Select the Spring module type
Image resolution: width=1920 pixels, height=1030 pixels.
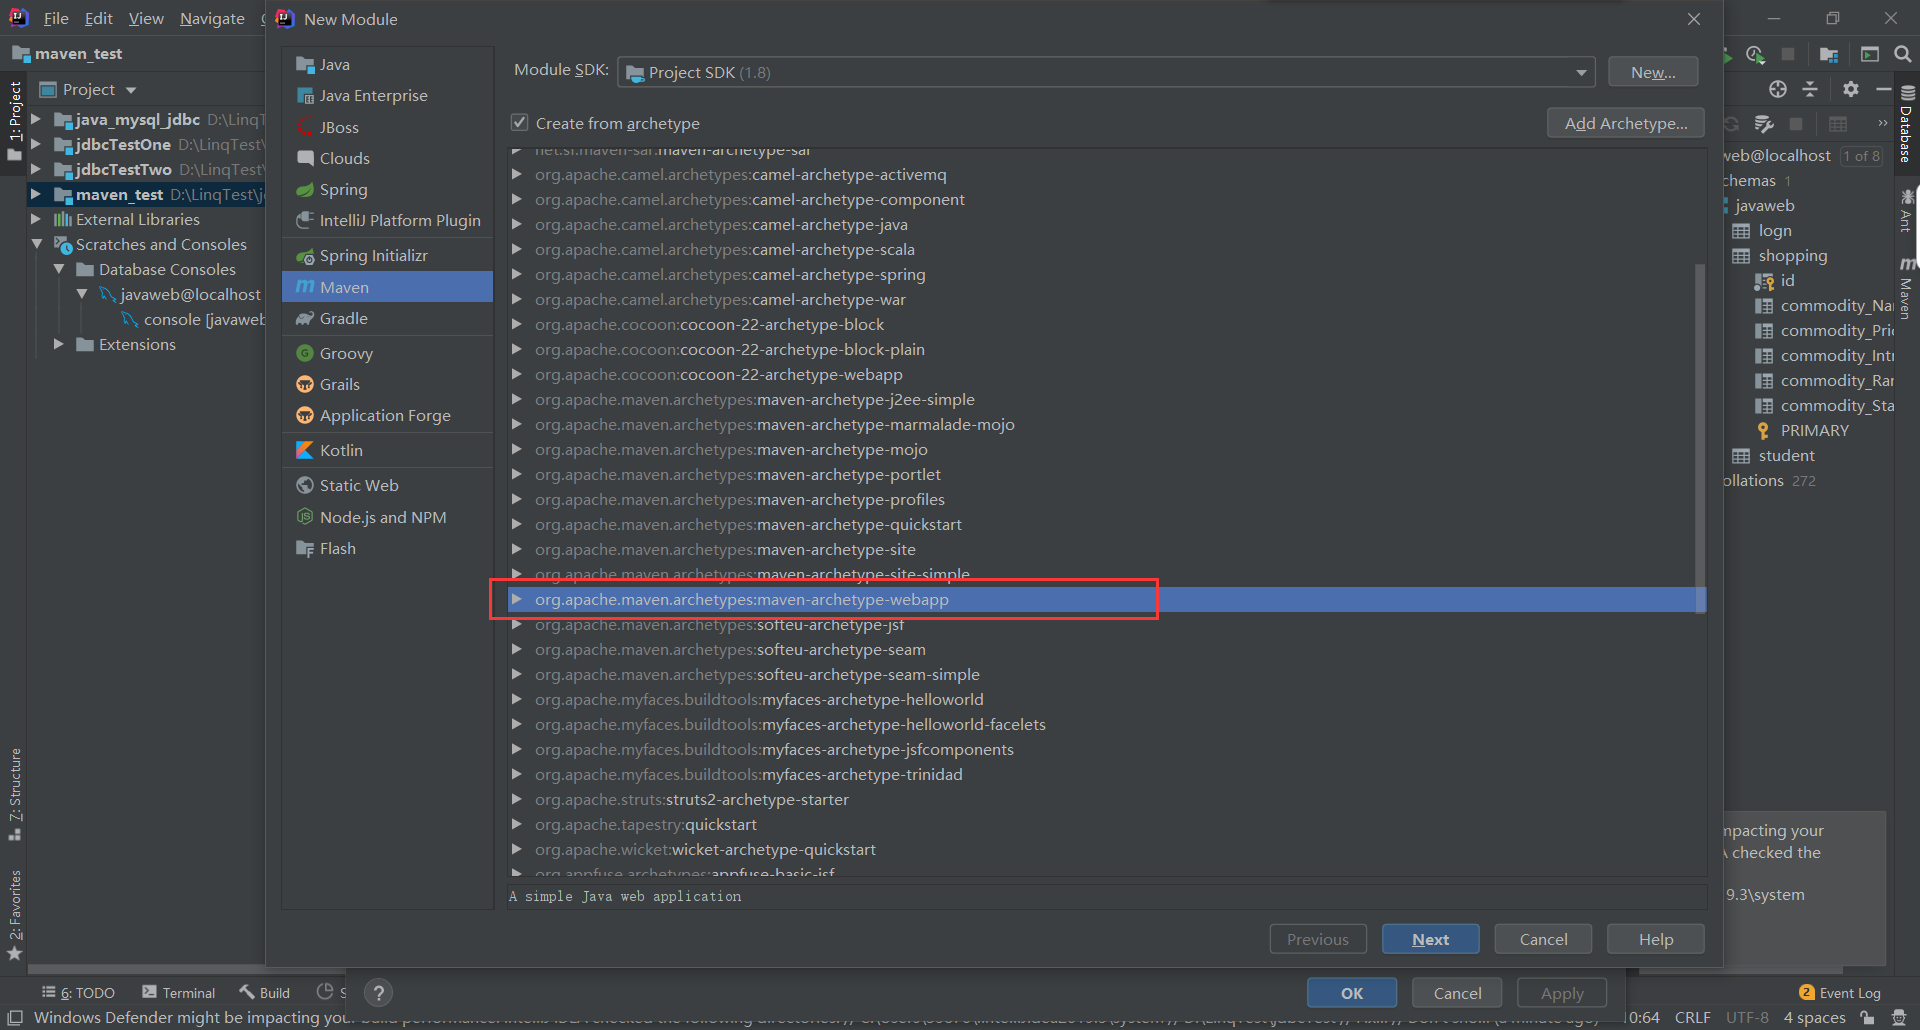click(x=387, y=189)
